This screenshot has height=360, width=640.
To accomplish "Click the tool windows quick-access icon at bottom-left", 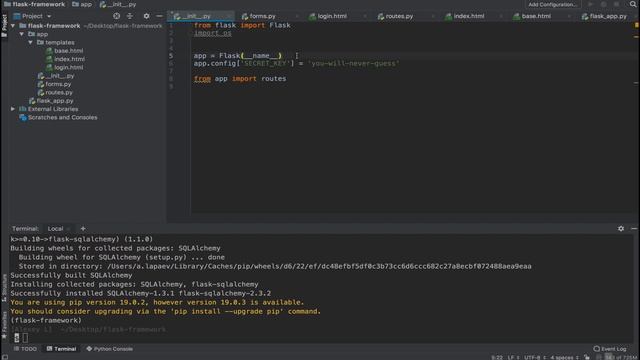I will pyautogui.click(x=5, y=357).
